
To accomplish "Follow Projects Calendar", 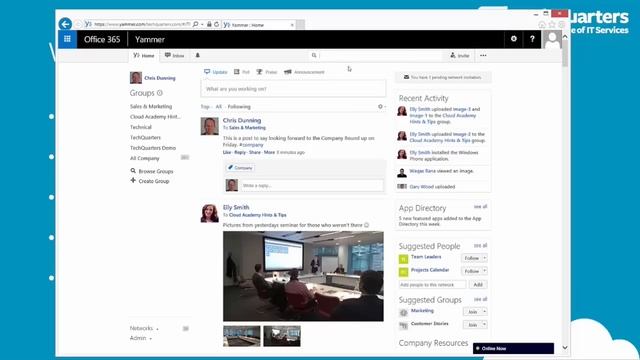I will [471, 271].
